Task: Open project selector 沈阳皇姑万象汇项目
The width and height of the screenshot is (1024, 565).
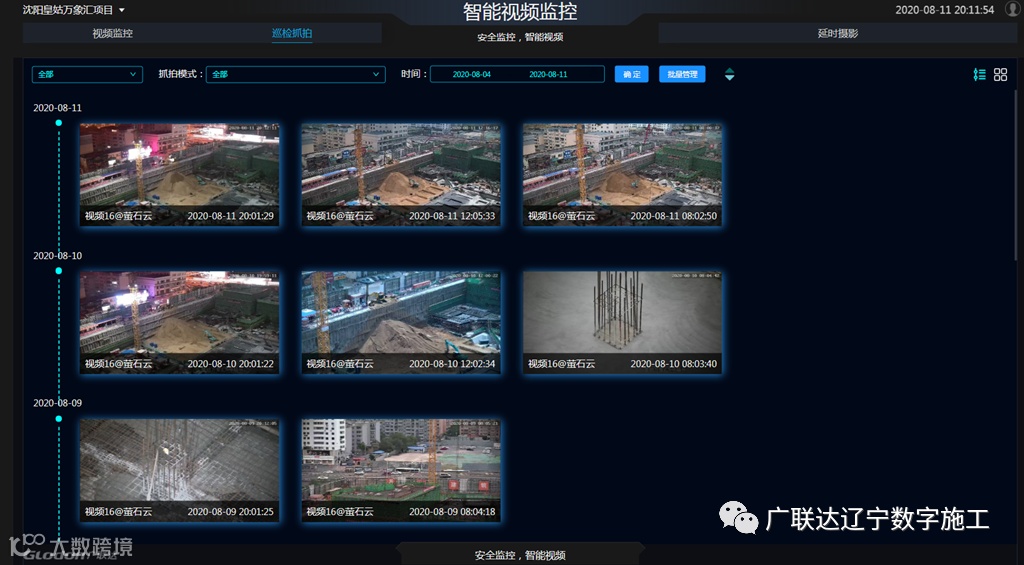Action: click(74, 10)
